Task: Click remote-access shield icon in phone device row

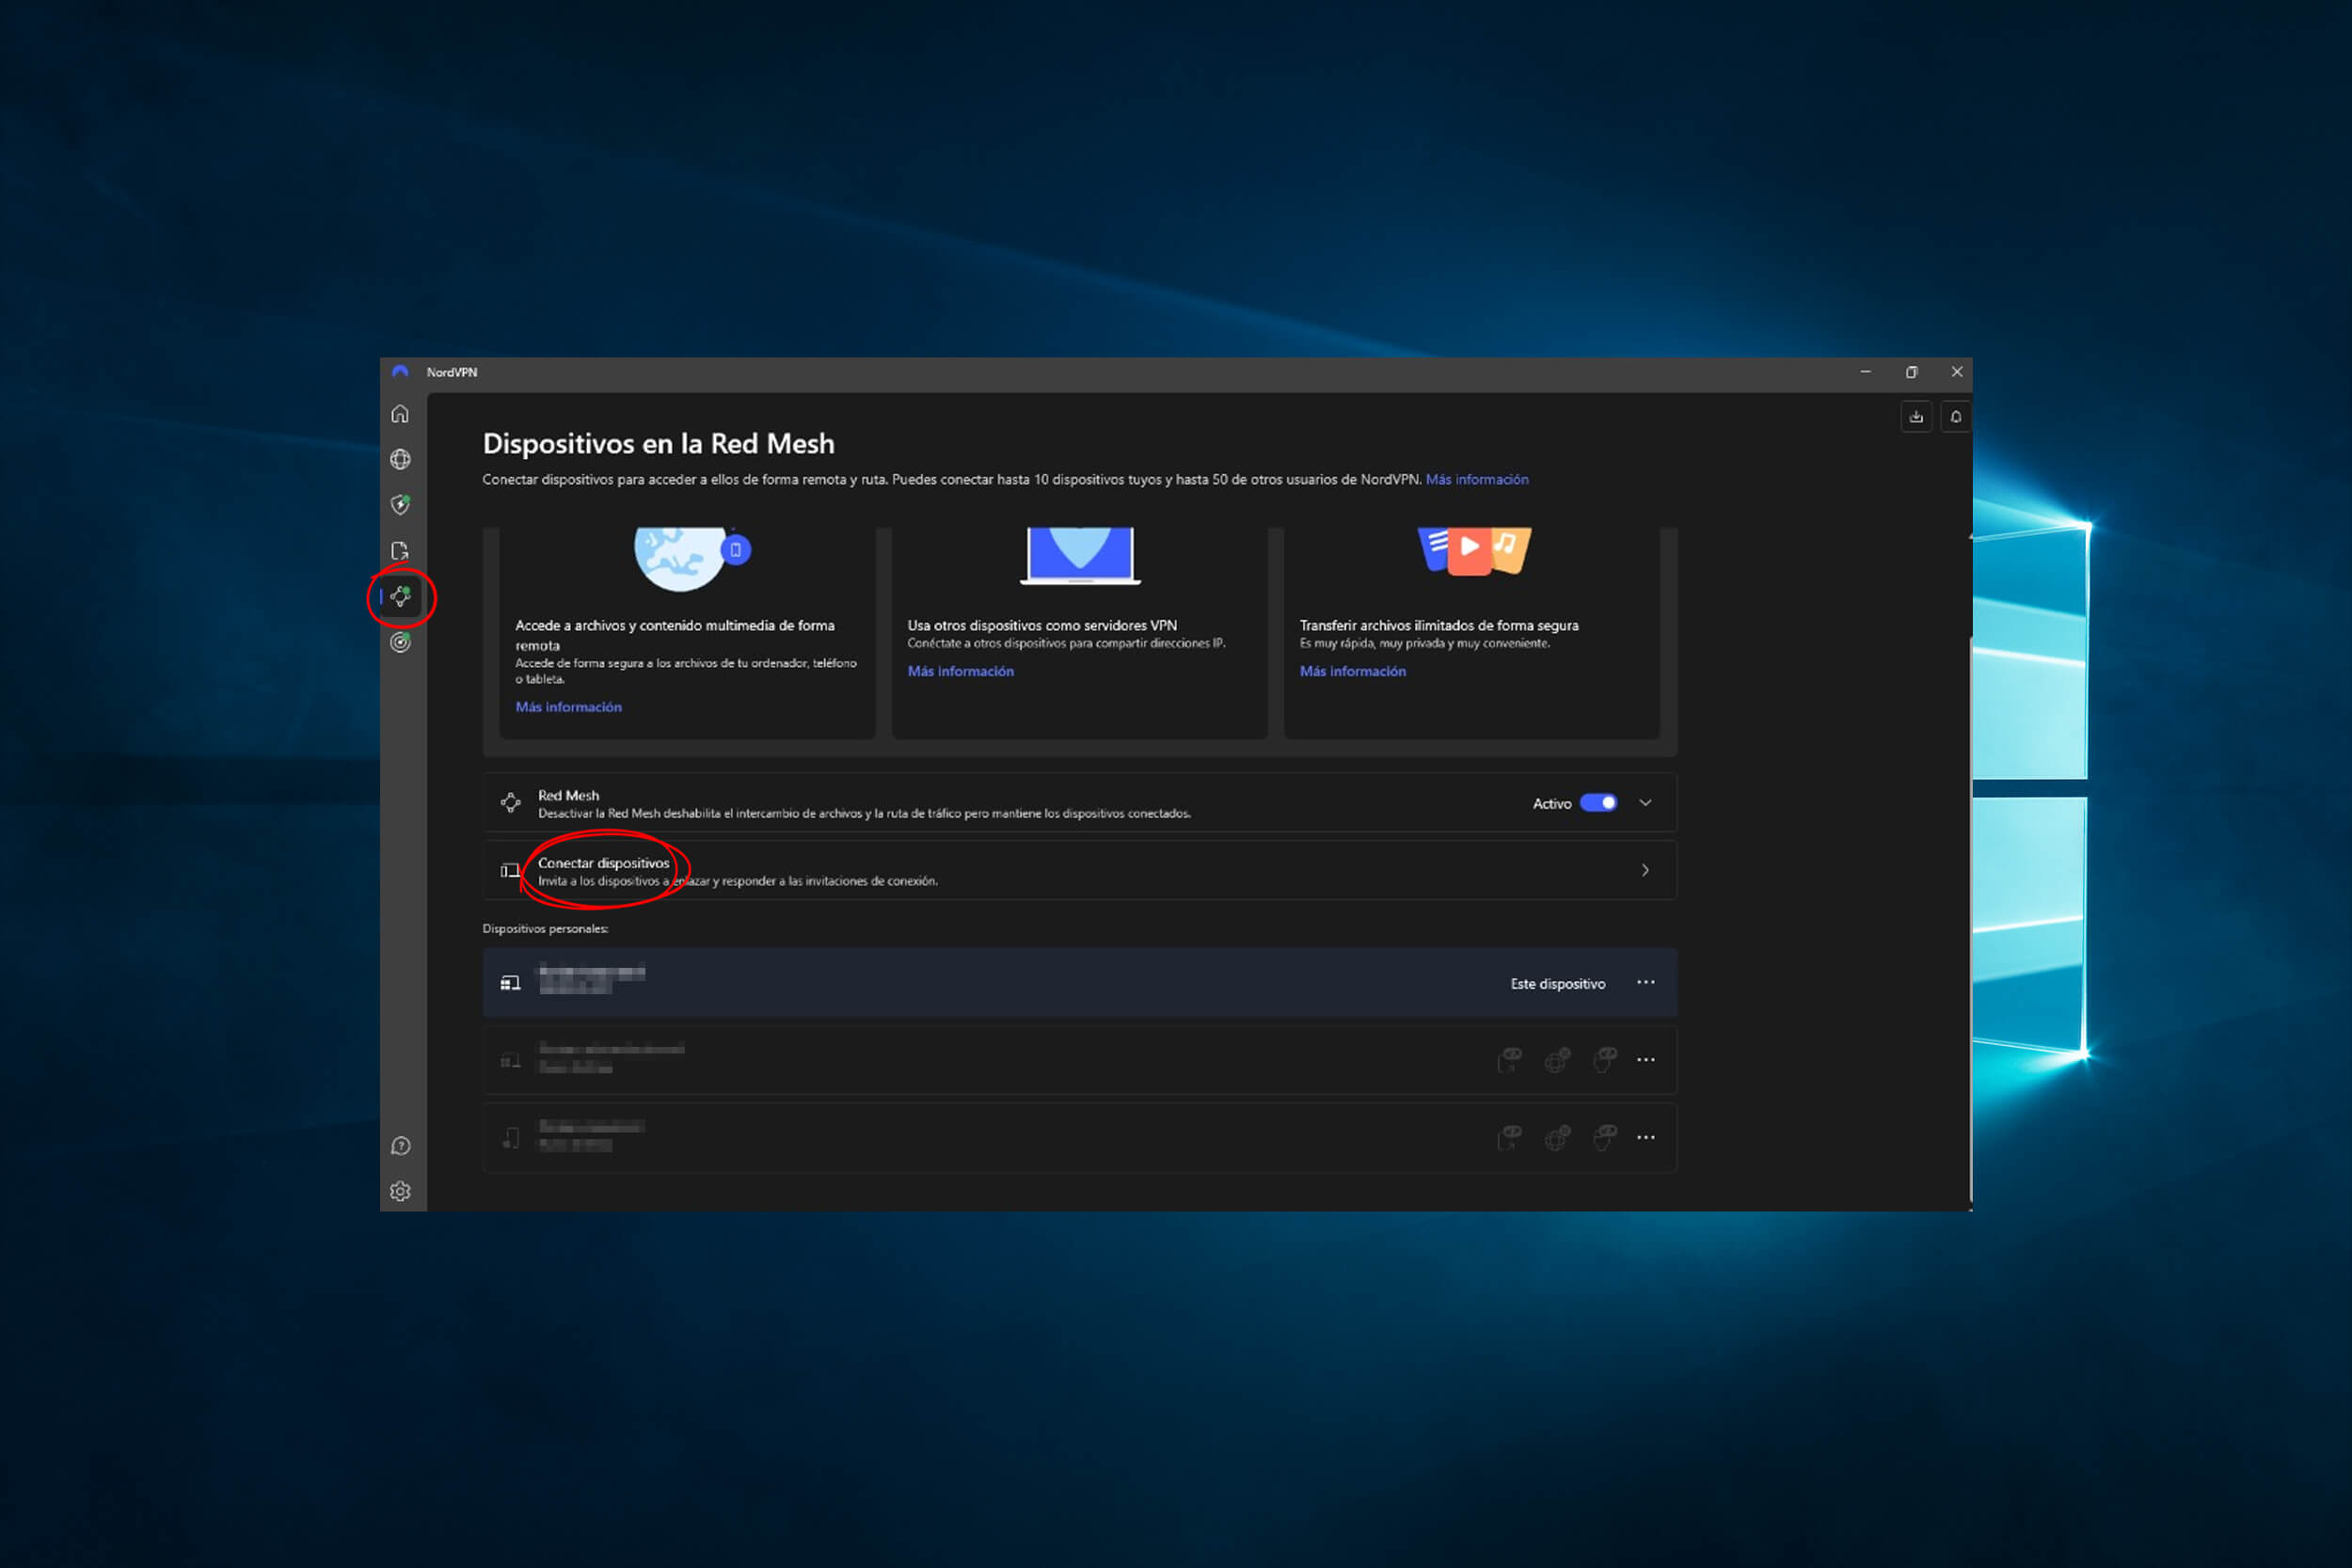Action: [1605, 1138]
